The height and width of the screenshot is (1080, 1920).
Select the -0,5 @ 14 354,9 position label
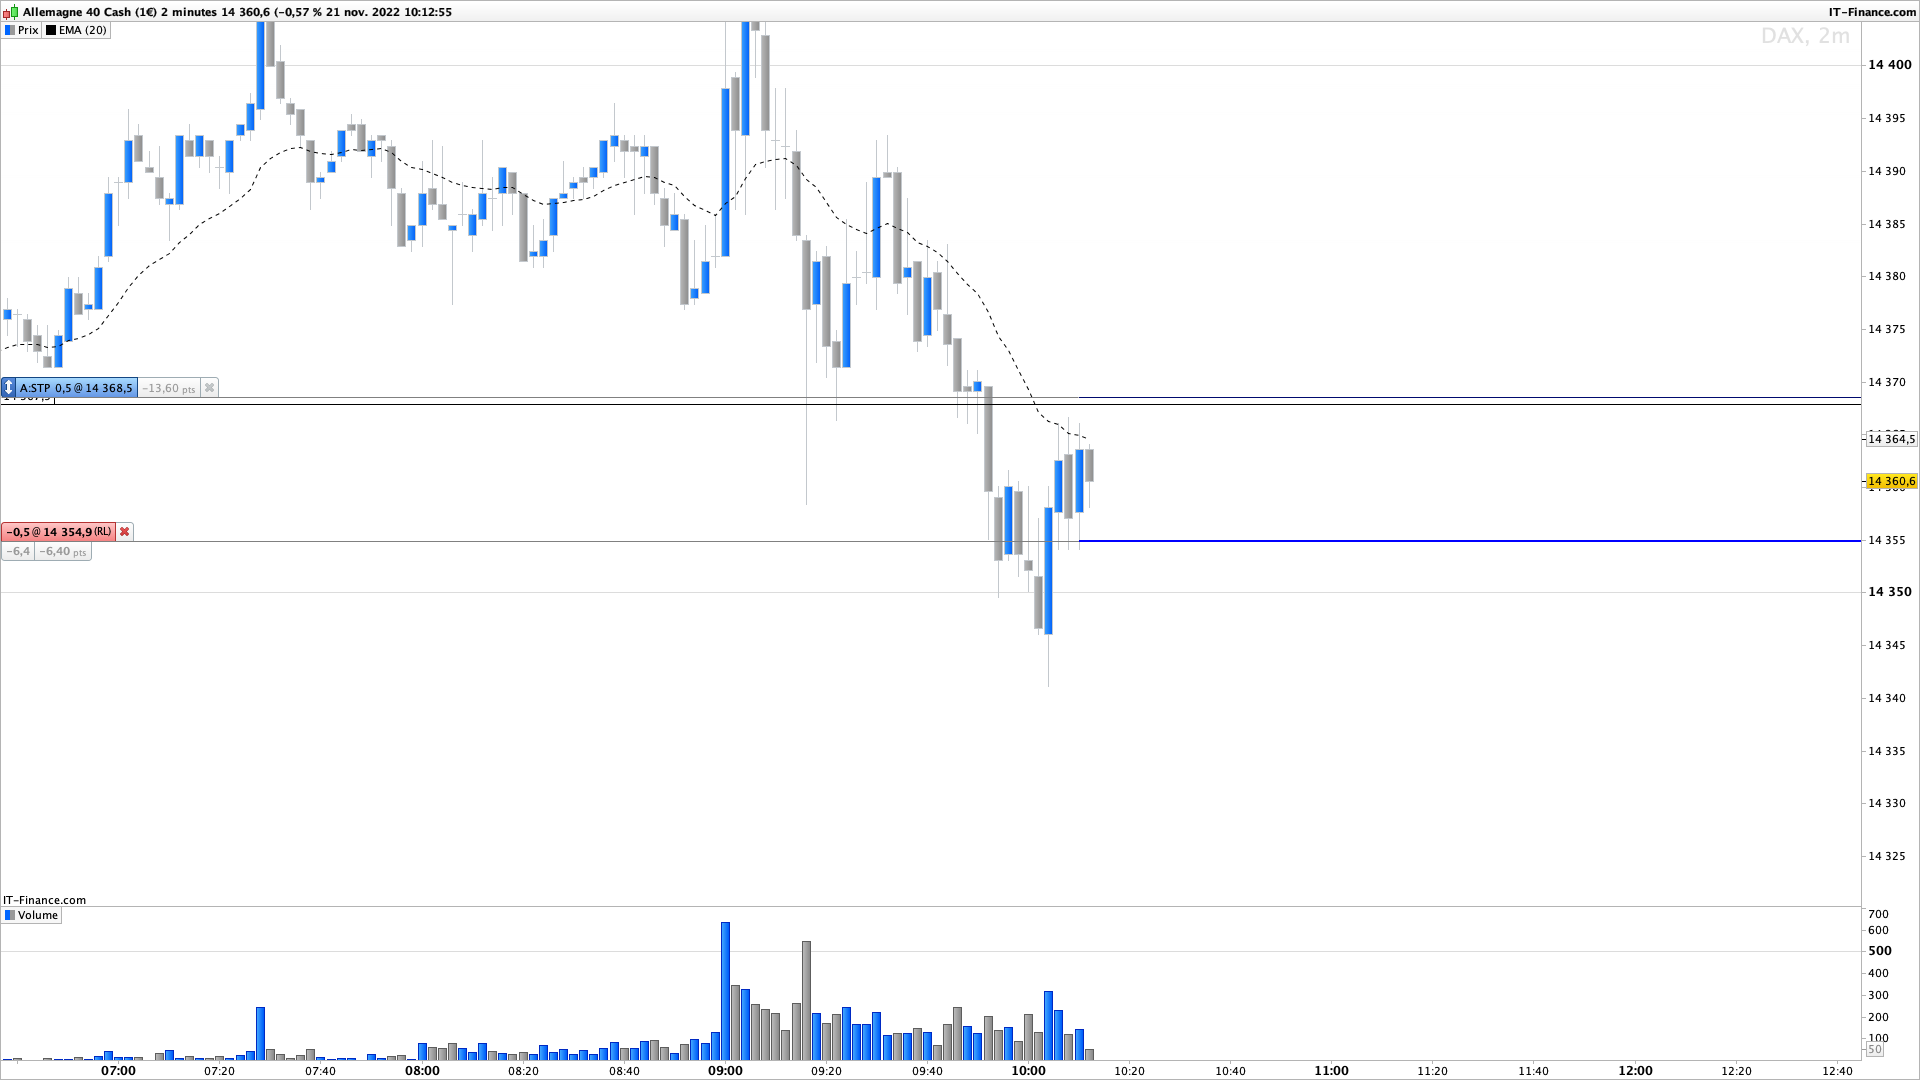coord(60,532)
